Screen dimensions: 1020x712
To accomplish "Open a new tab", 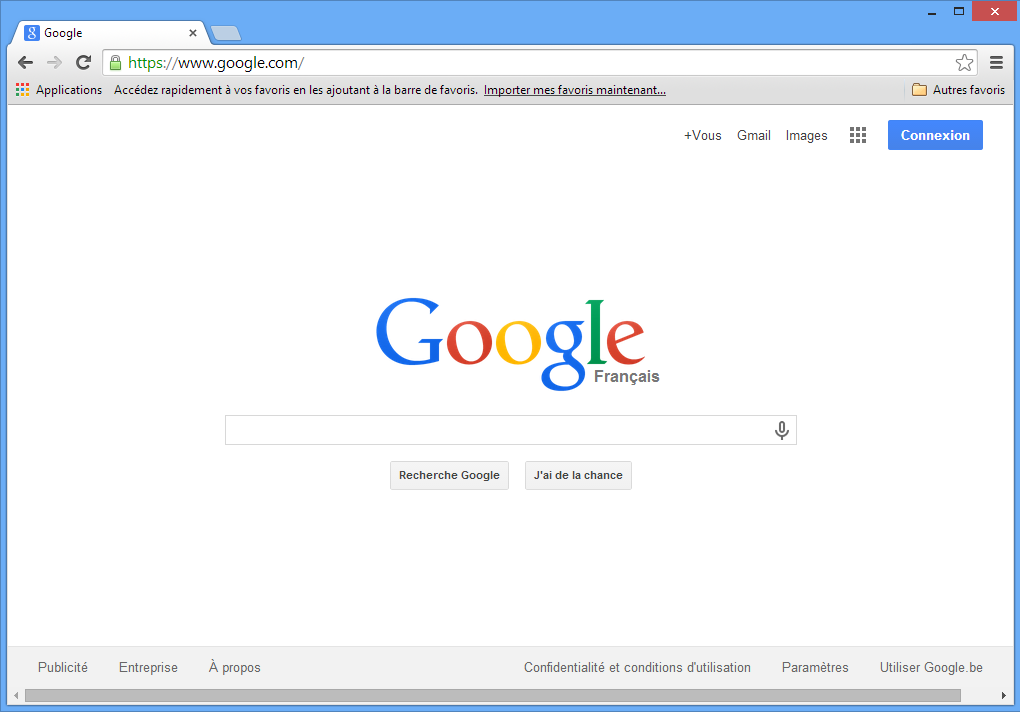I will tap(226, 33).
